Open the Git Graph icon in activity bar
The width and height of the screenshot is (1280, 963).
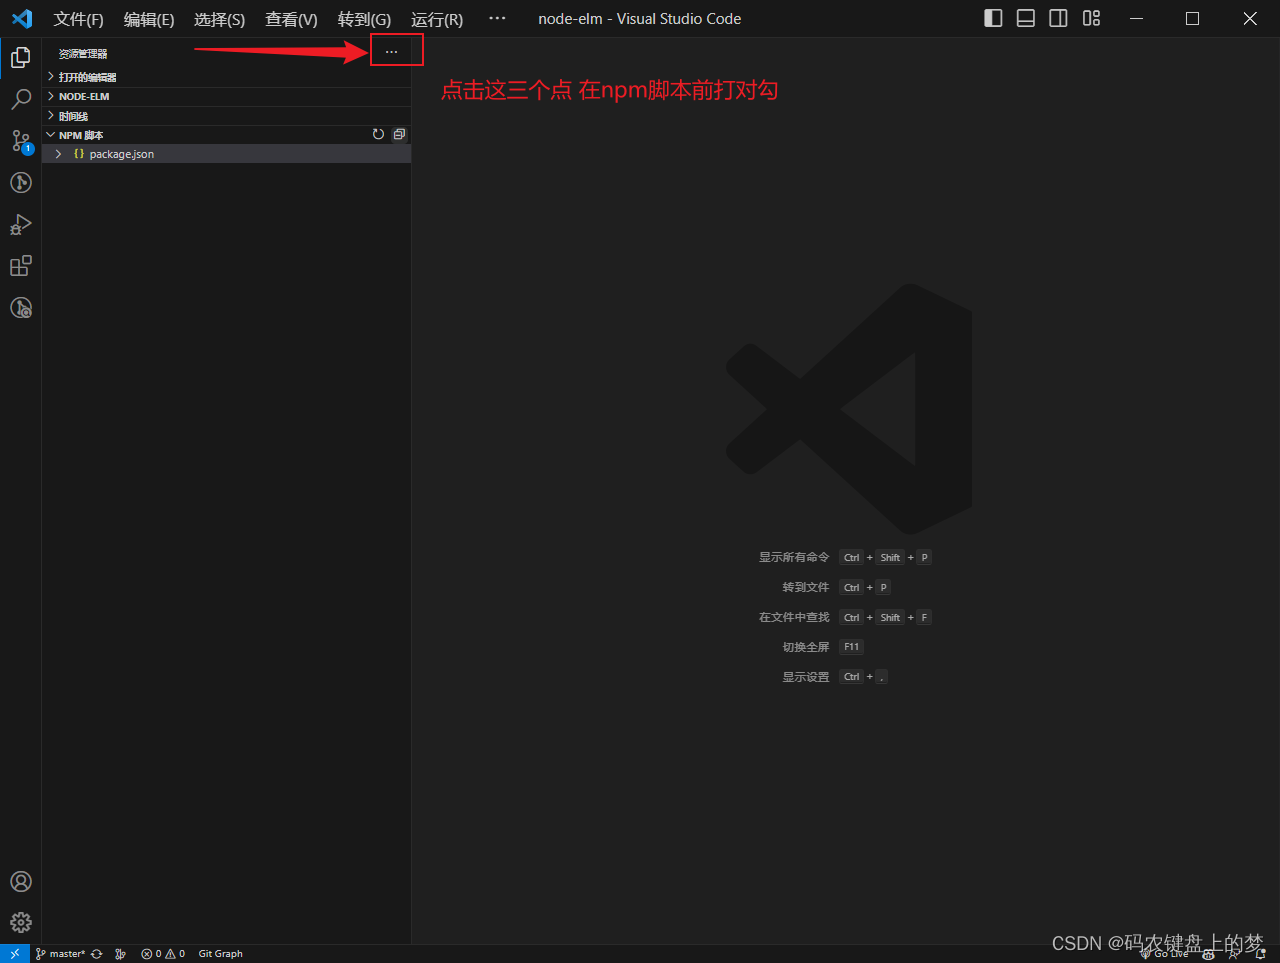click(21, 182)
